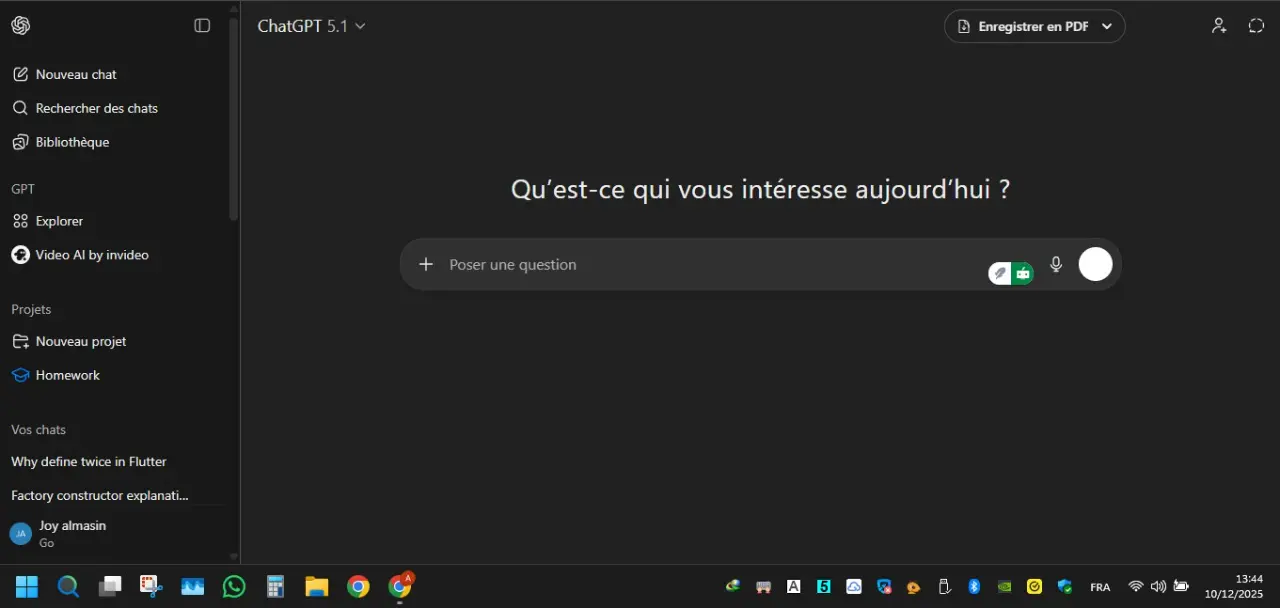Switch FRA keyboard language indicator
This screenshot has height=608, width=1280.
1100,587
